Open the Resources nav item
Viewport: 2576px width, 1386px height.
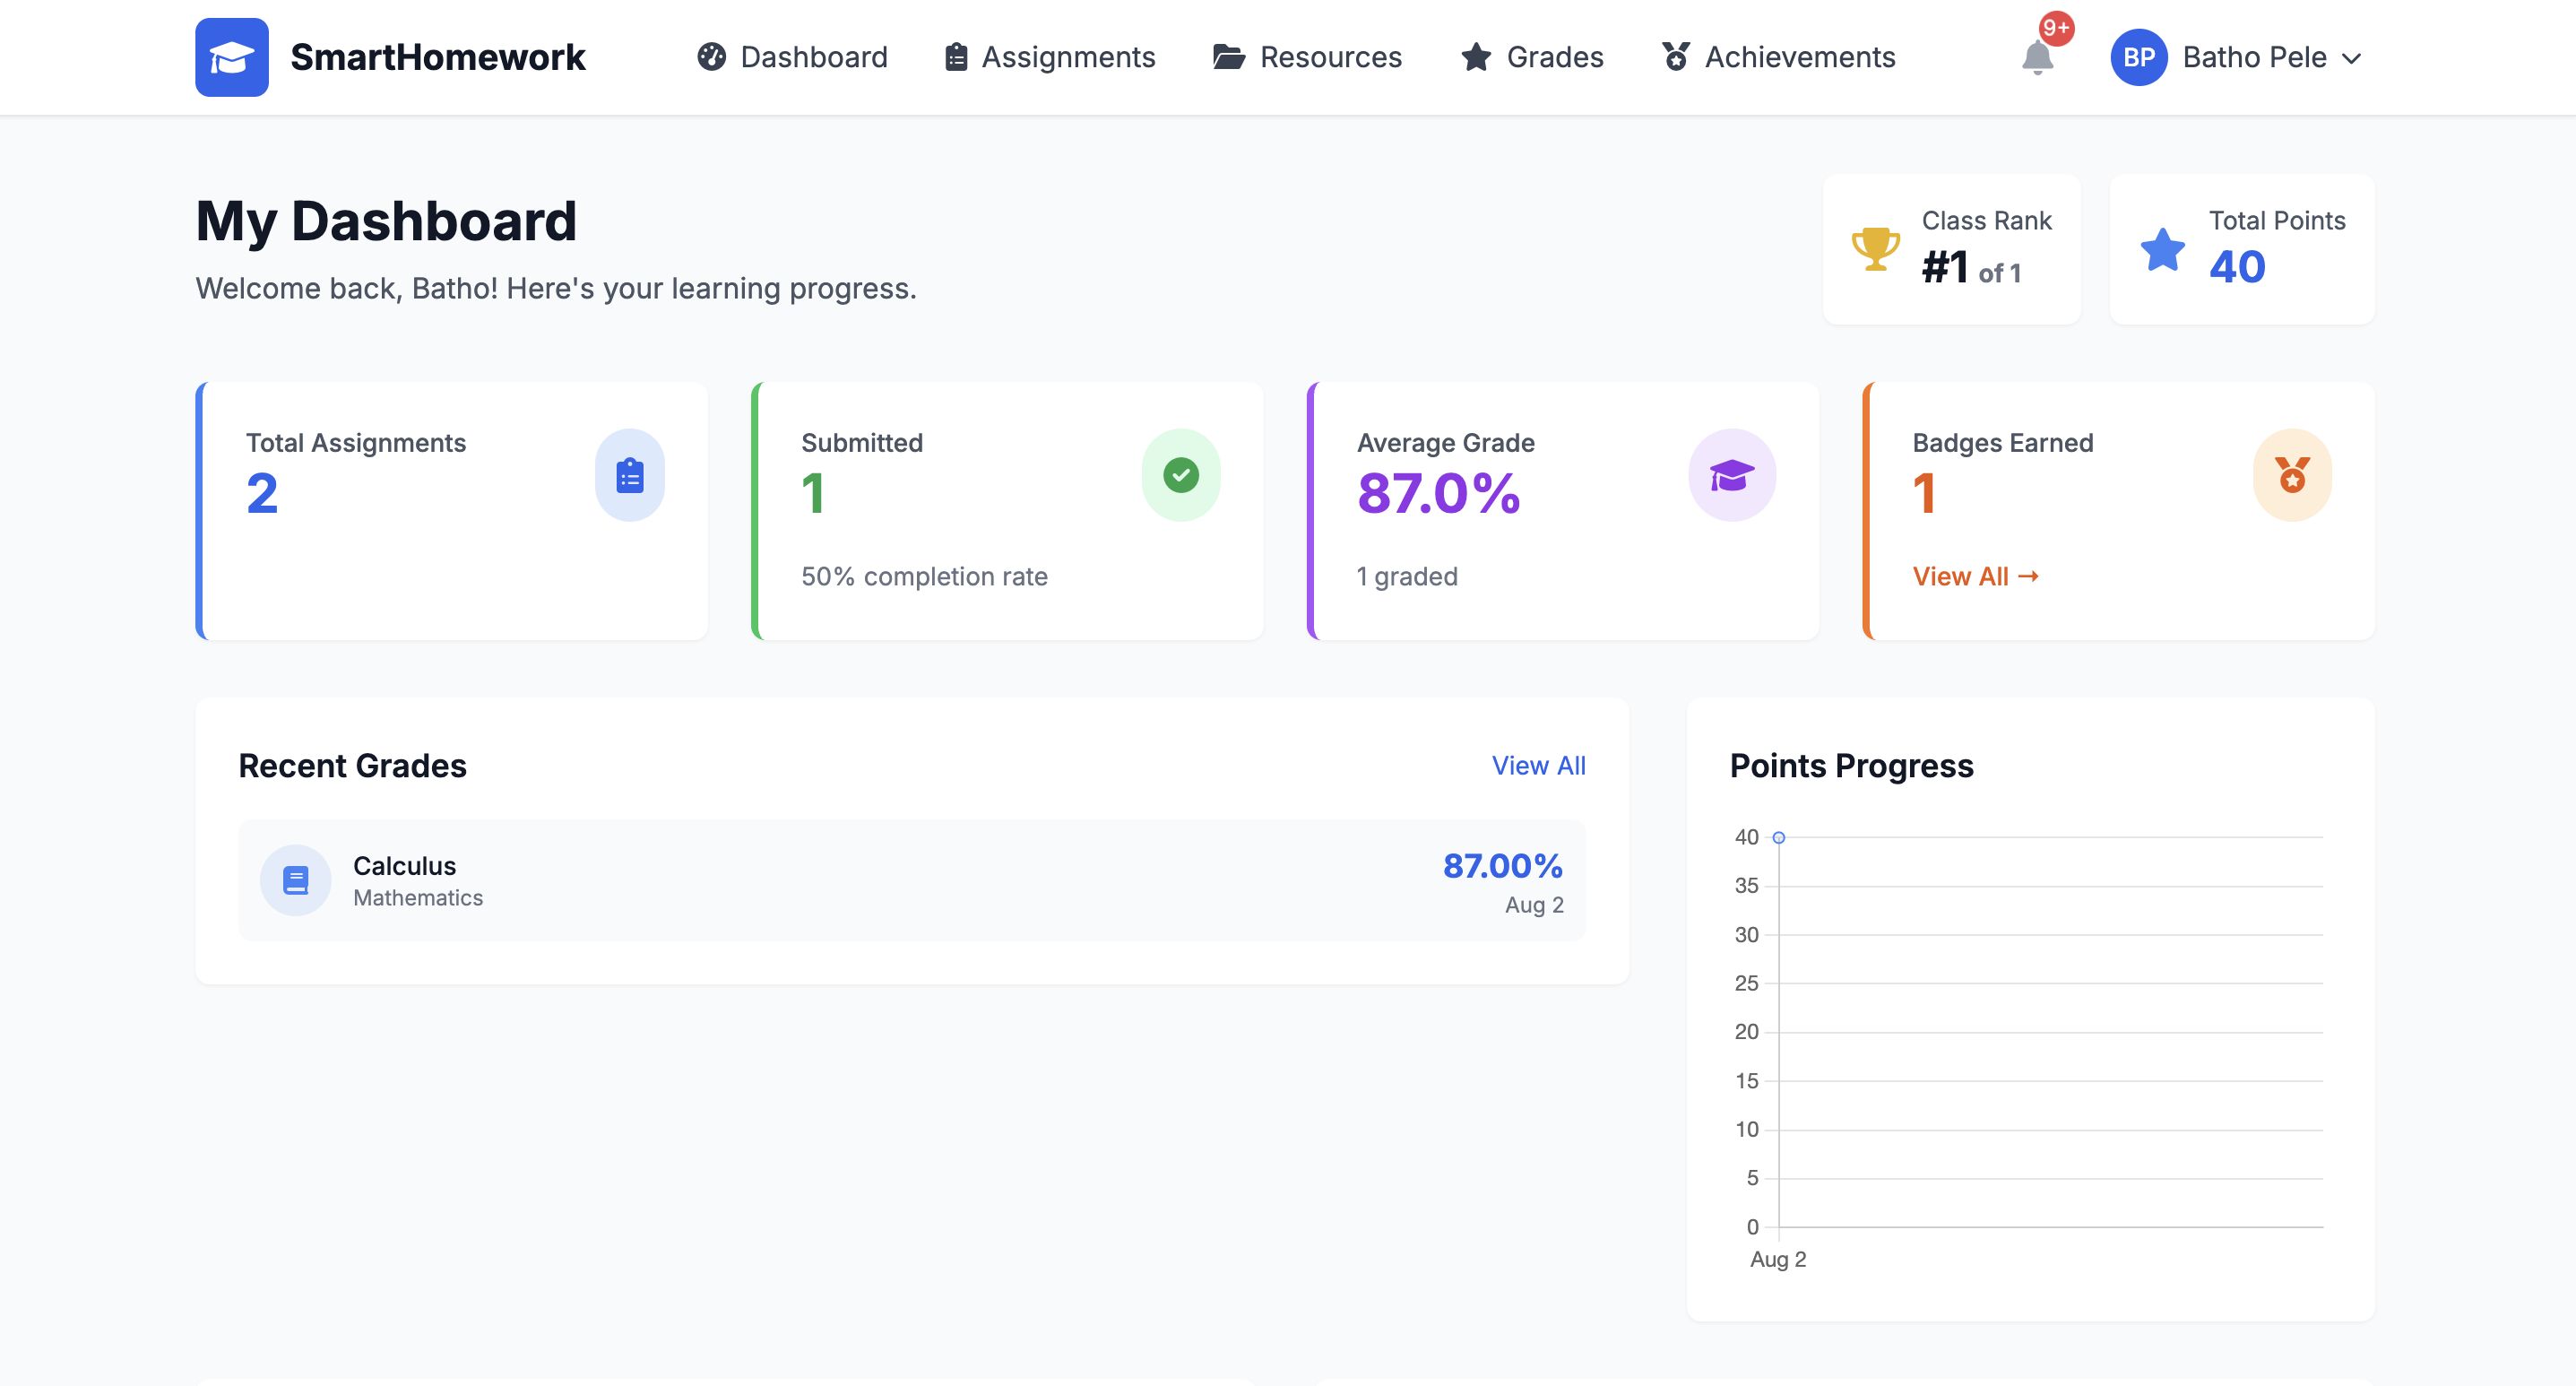[x=1307, y=57]
